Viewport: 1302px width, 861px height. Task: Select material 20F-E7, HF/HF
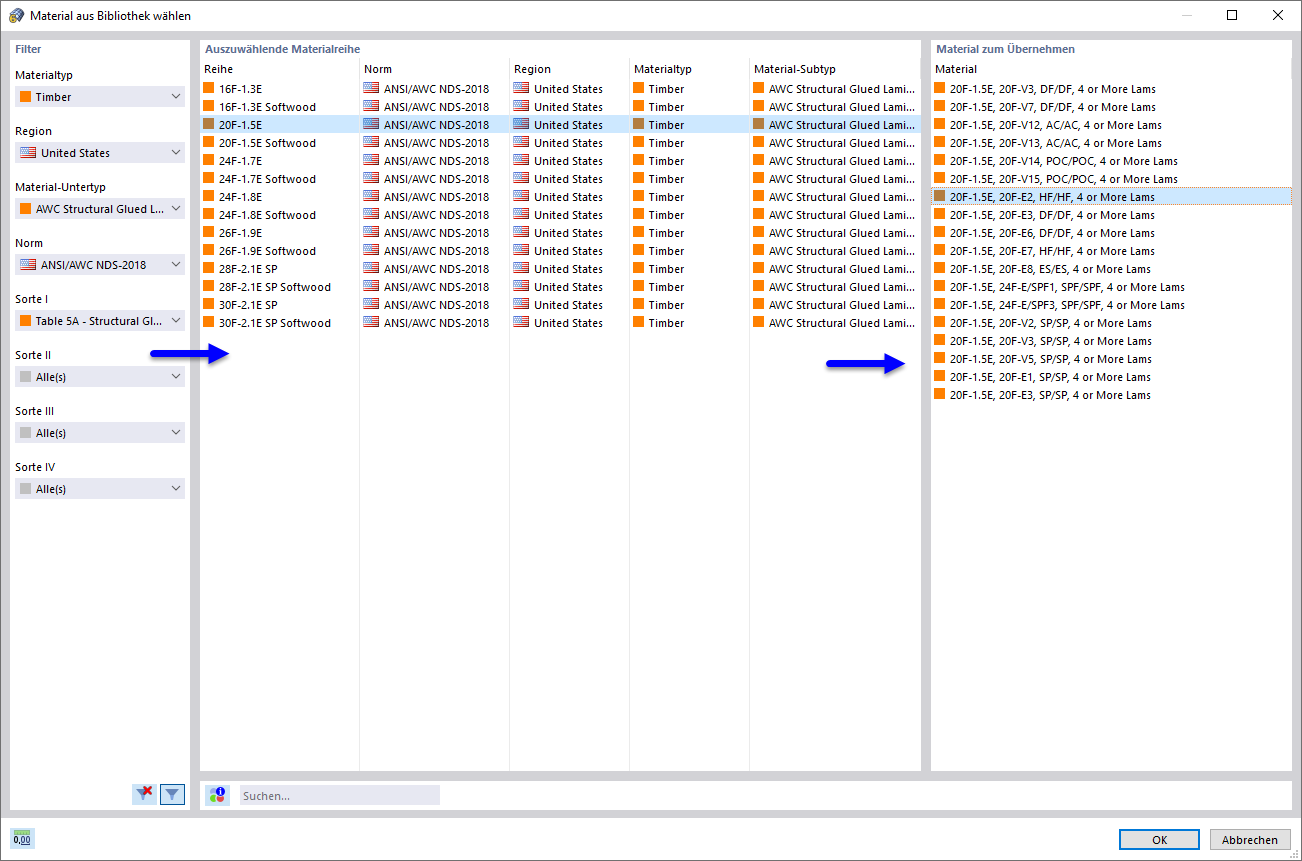tap(1111, 251)
